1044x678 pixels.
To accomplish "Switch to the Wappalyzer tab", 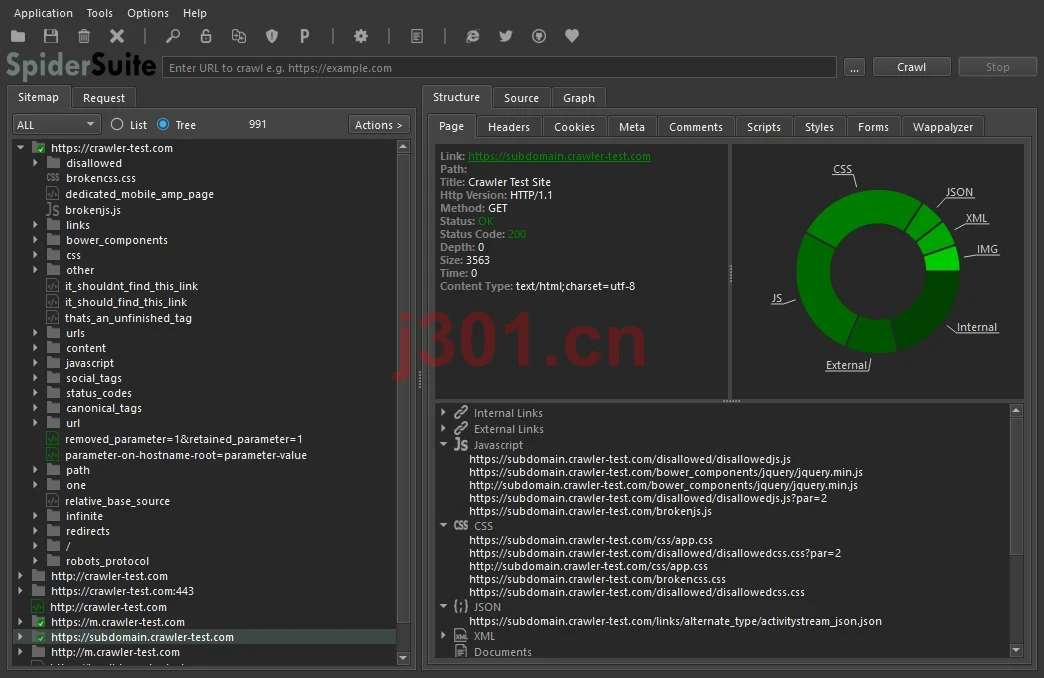I will tap(942, 127).
